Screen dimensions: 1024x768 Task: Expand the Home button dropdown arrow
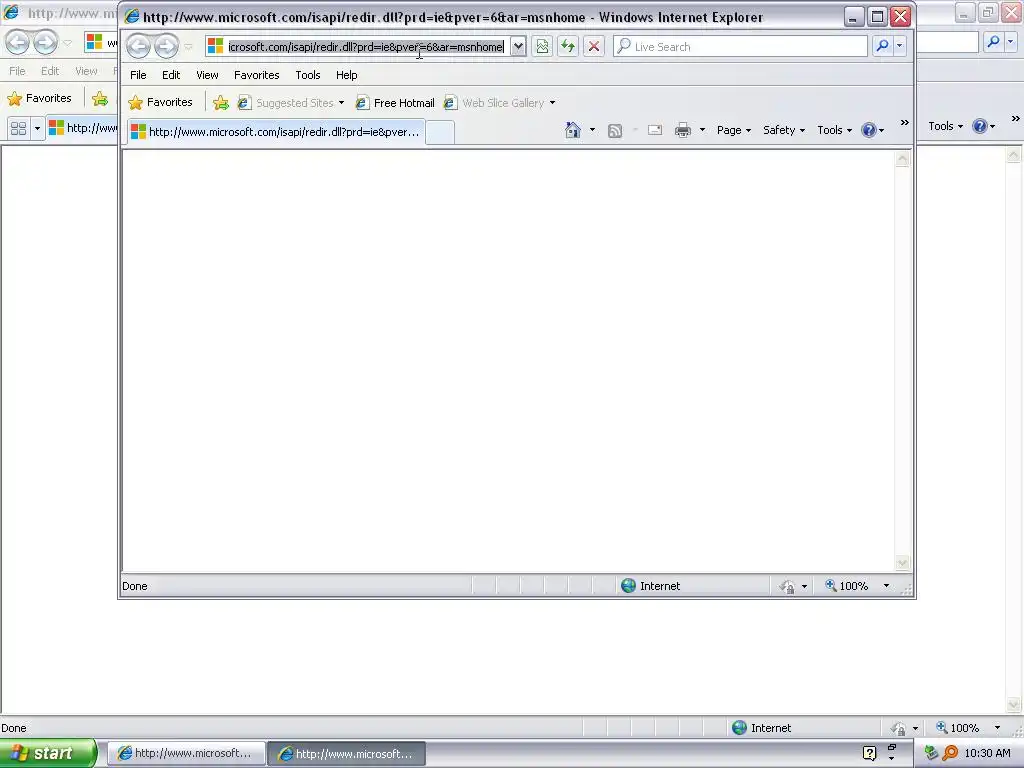click(x=592, y=131)
